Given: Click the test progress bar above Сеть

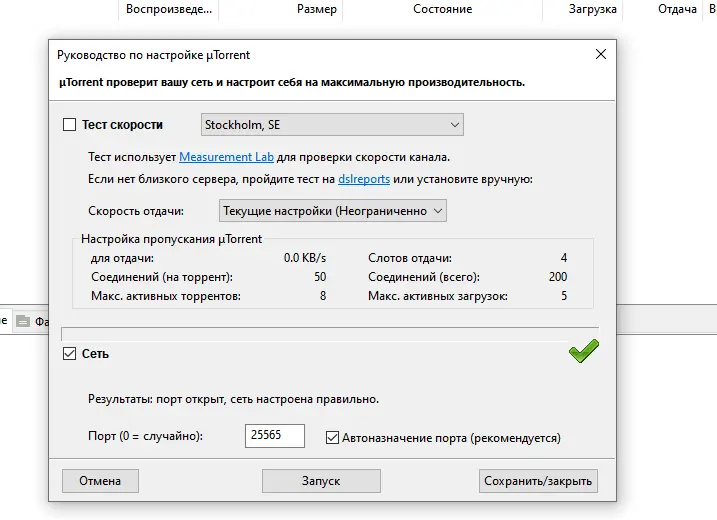Looking at the screenshot, I should click(x=329, y=333).
